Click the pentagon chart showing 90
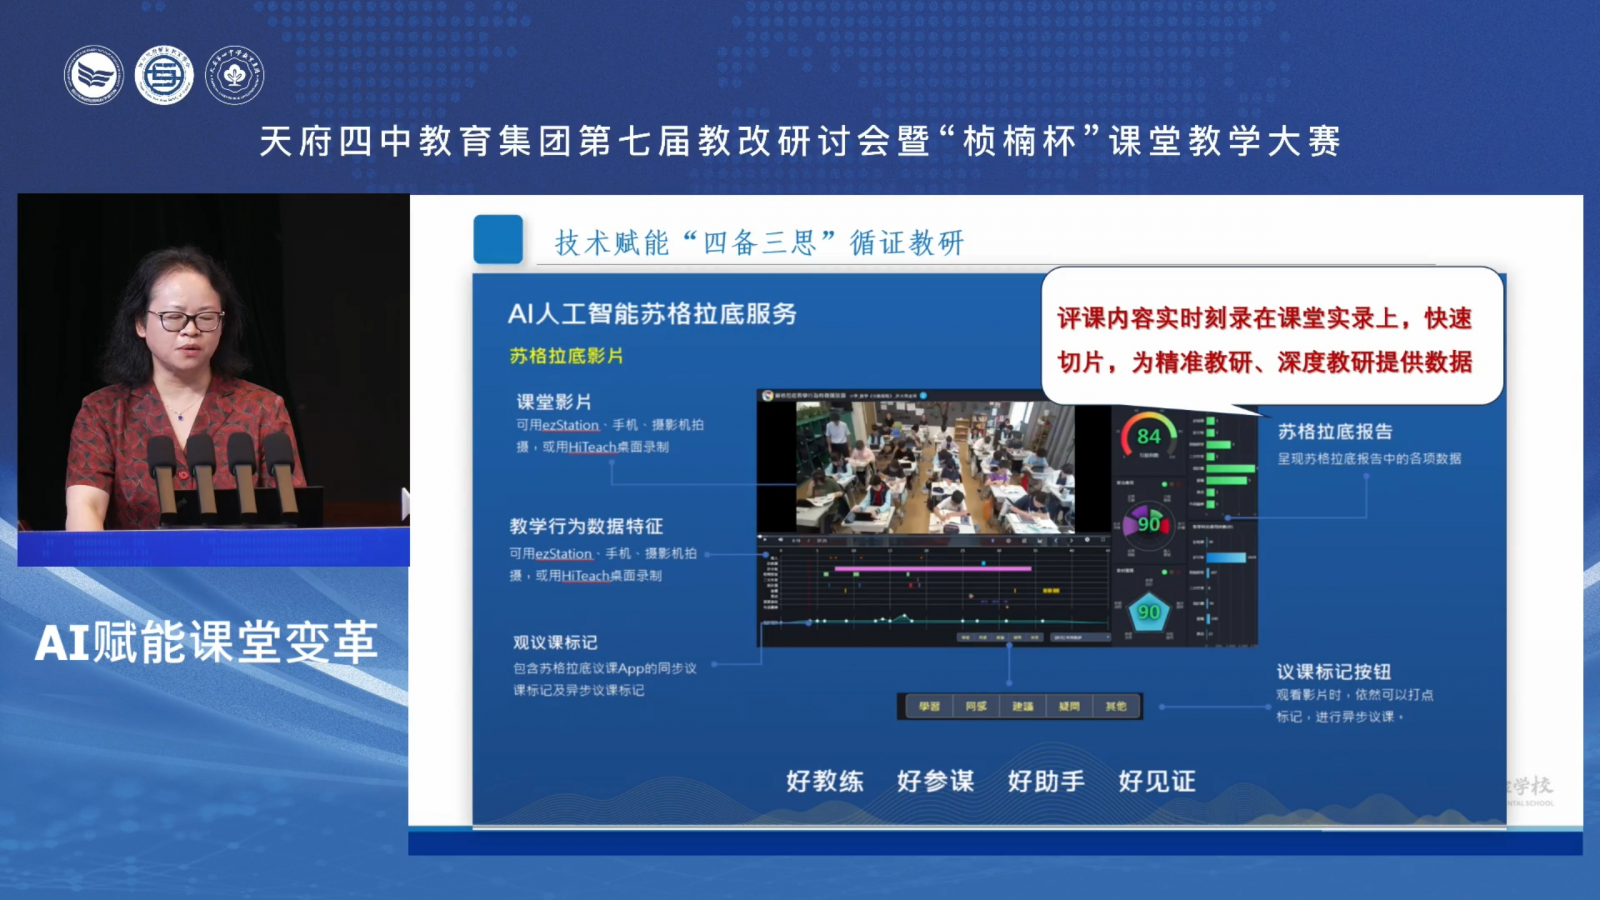Screen dimensions: 1600x900 coord(1148,612)
